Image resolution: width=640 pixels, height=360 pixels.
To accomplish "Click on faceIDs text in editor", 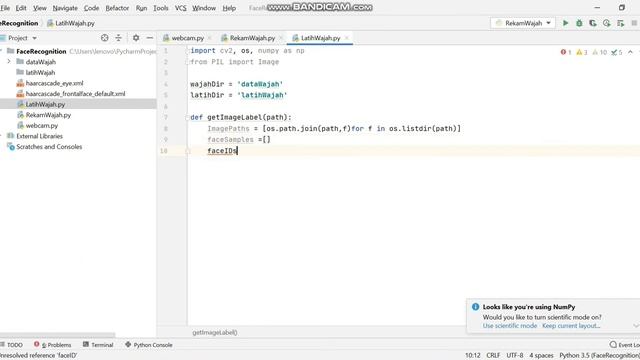I will click(222, 151).
